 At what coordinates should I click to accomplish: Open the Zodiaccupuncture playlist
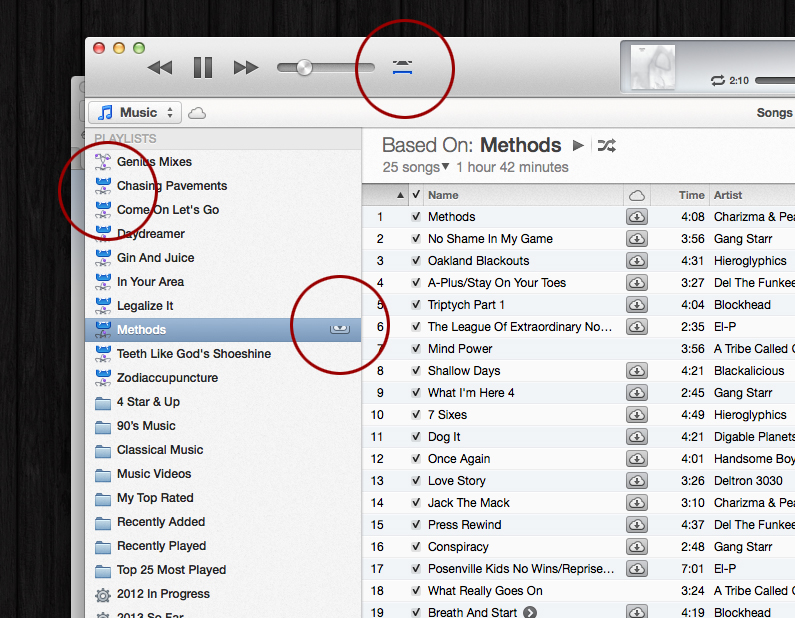pos(223,378)
